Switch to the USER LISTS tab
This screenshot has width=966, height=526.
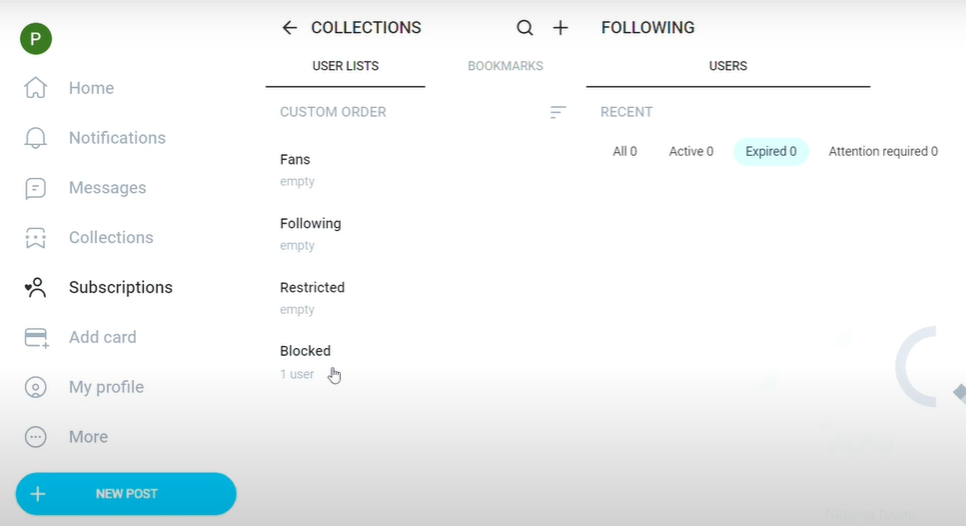tap(345, 67)
